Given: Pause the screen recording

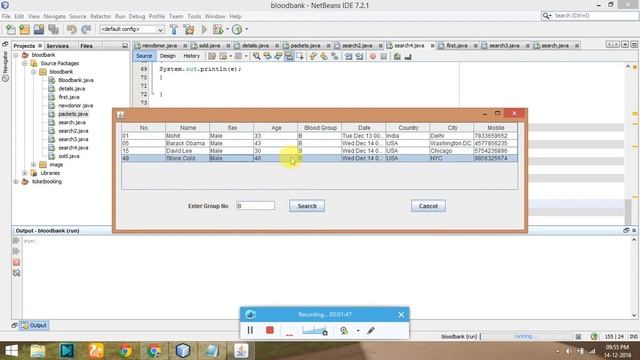Looking at the screenshot, I should (250, 330).
